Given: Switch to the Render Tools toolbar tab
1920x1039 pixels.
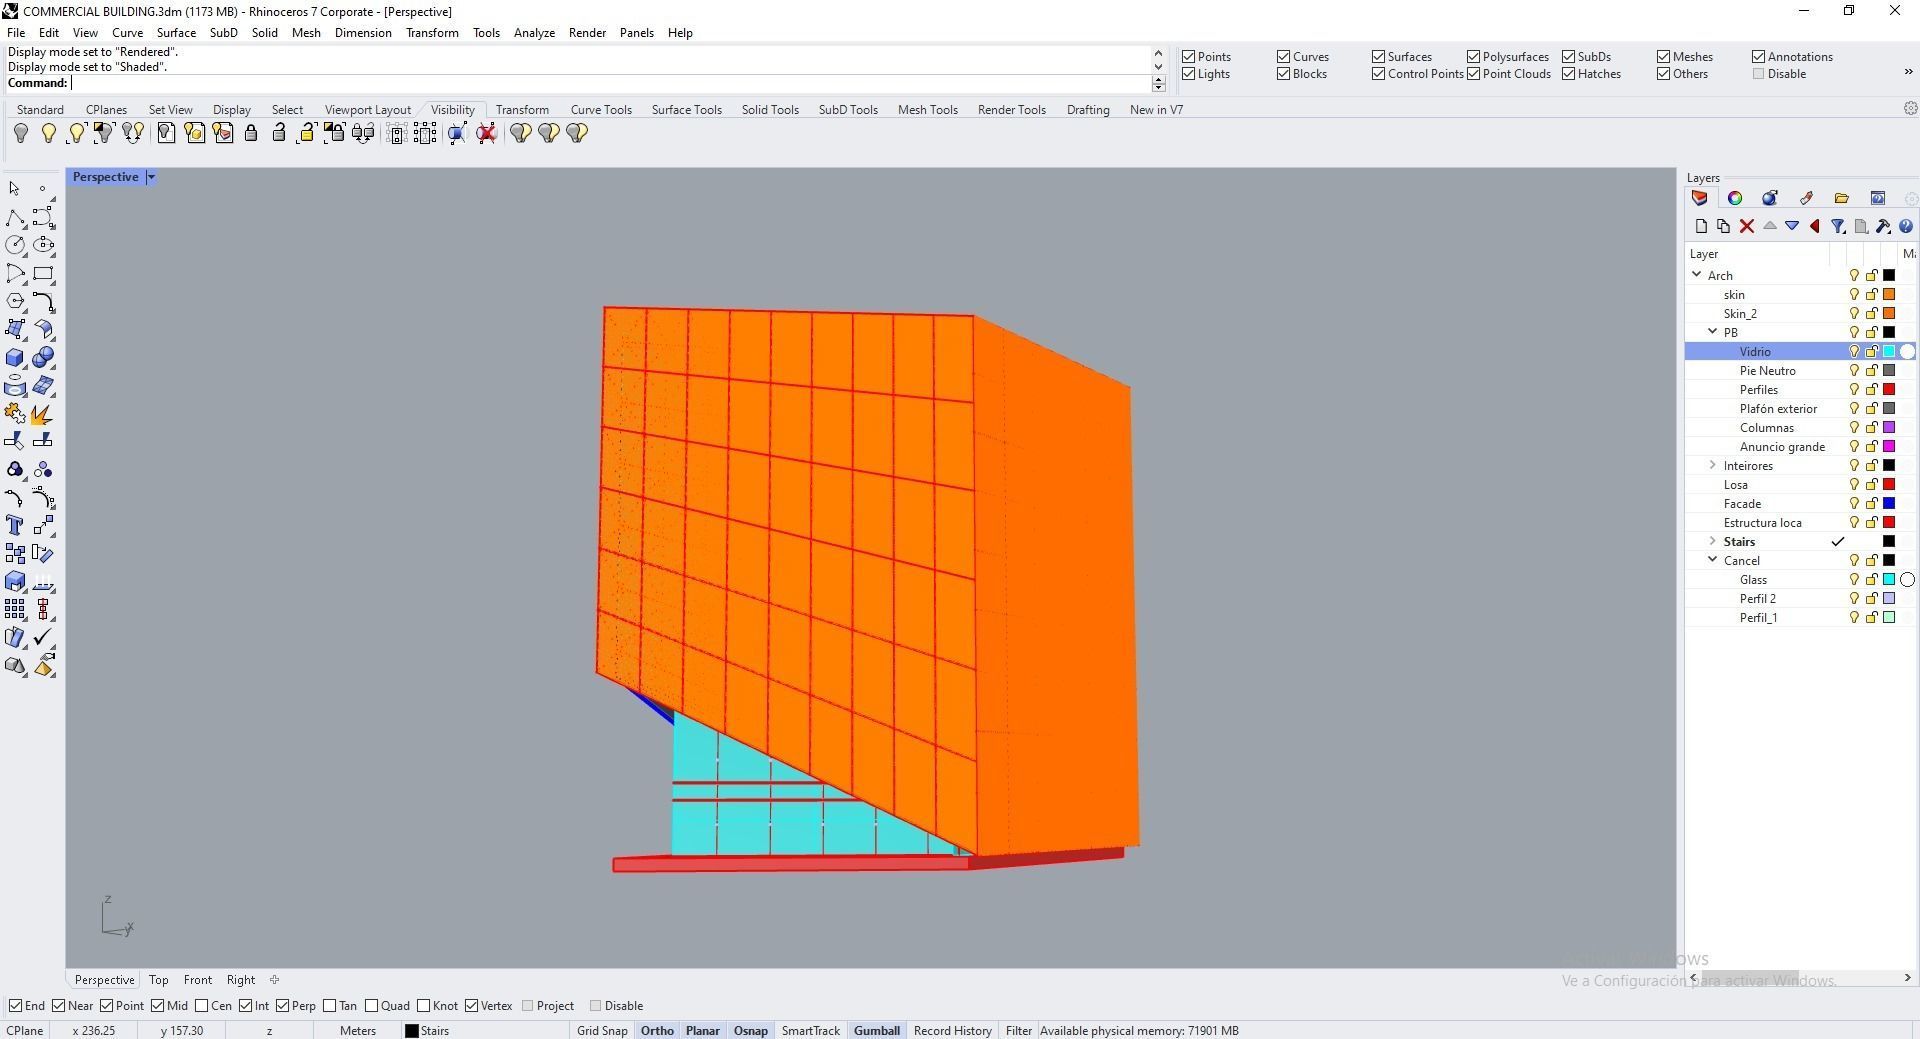Looking at the screenshot, I should (1011, 110).
